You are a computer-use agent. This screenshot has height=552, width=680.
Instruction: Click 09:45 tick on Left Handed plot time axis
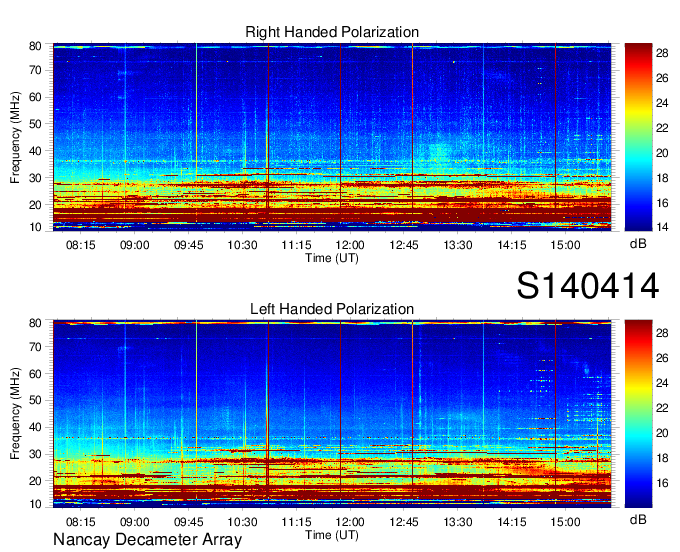coord(188,522)
